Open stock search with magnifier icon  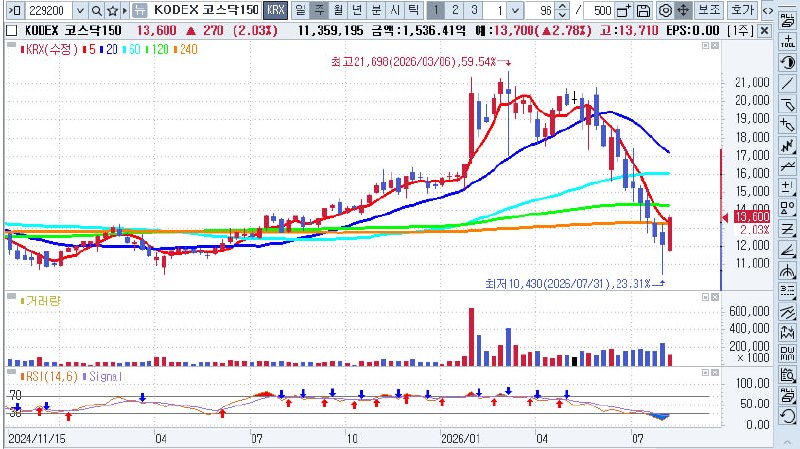[96, 10]
